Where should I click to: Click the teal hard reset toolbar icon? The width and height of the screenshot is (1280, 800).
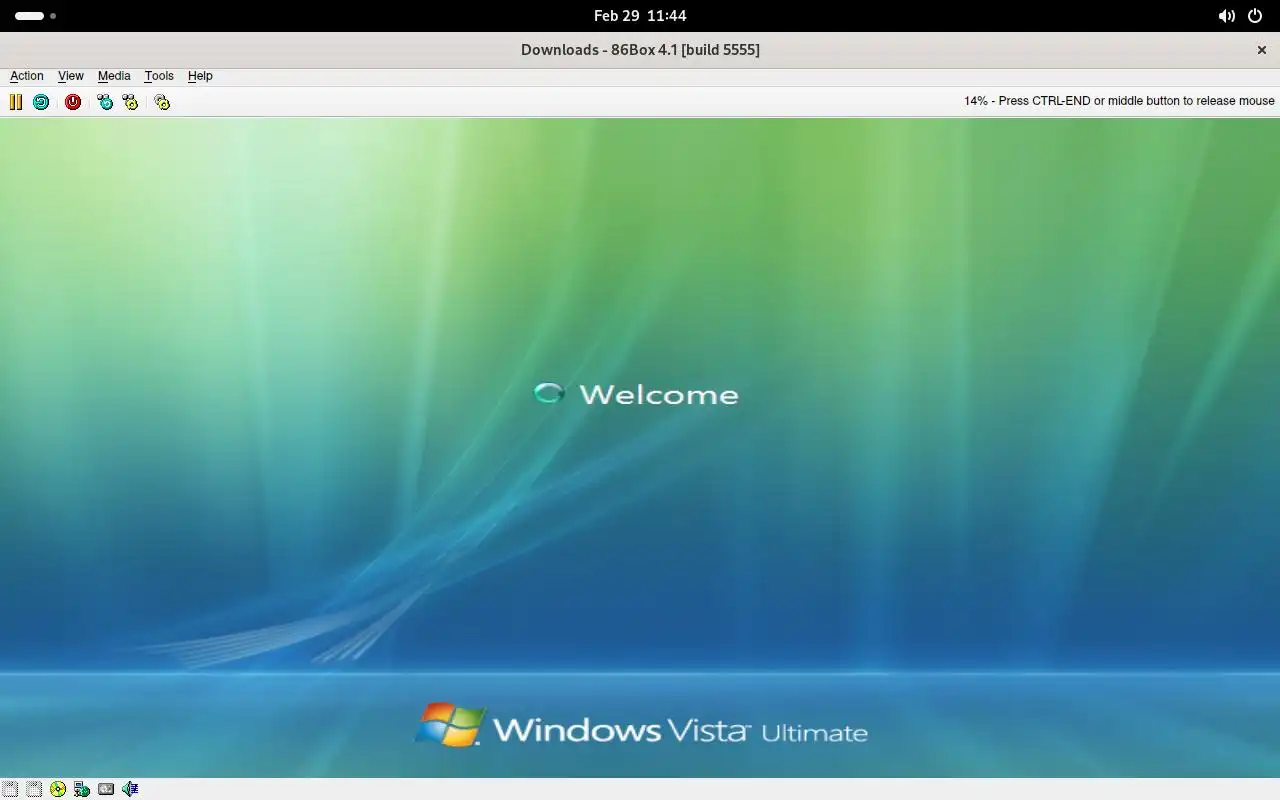[x=41, y=102]
